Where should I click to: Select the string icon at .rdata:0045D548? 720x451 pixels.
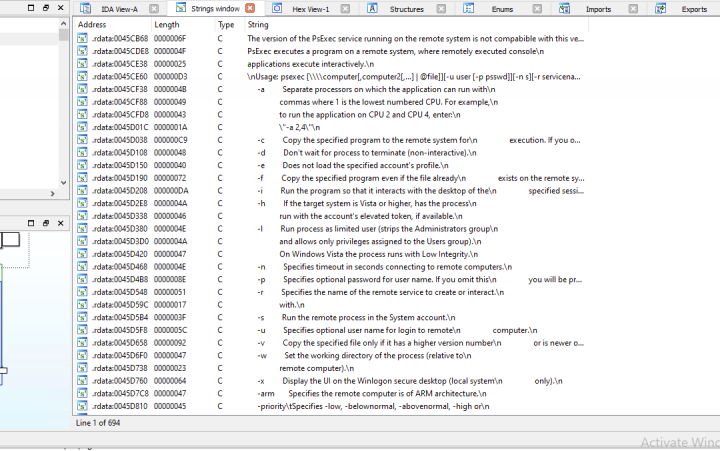[82, 292]
